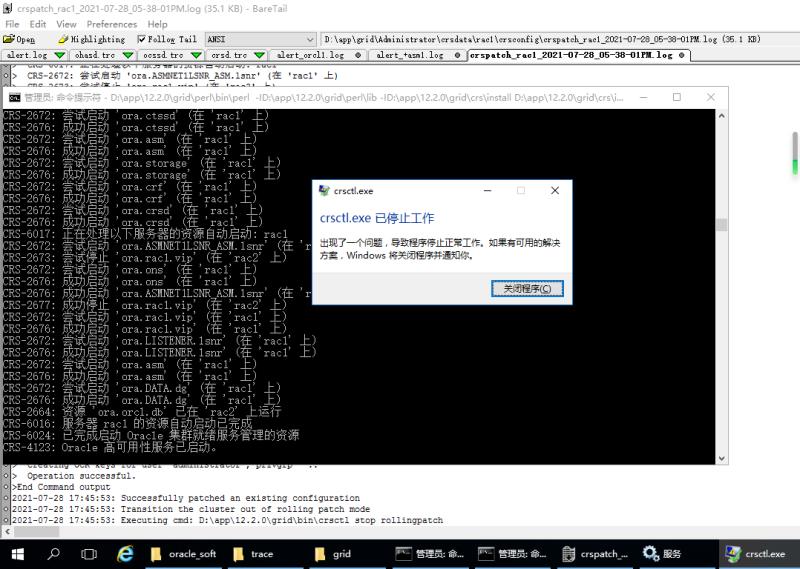
Task: Open Windows search from taskbar
Action: point(53,554)
